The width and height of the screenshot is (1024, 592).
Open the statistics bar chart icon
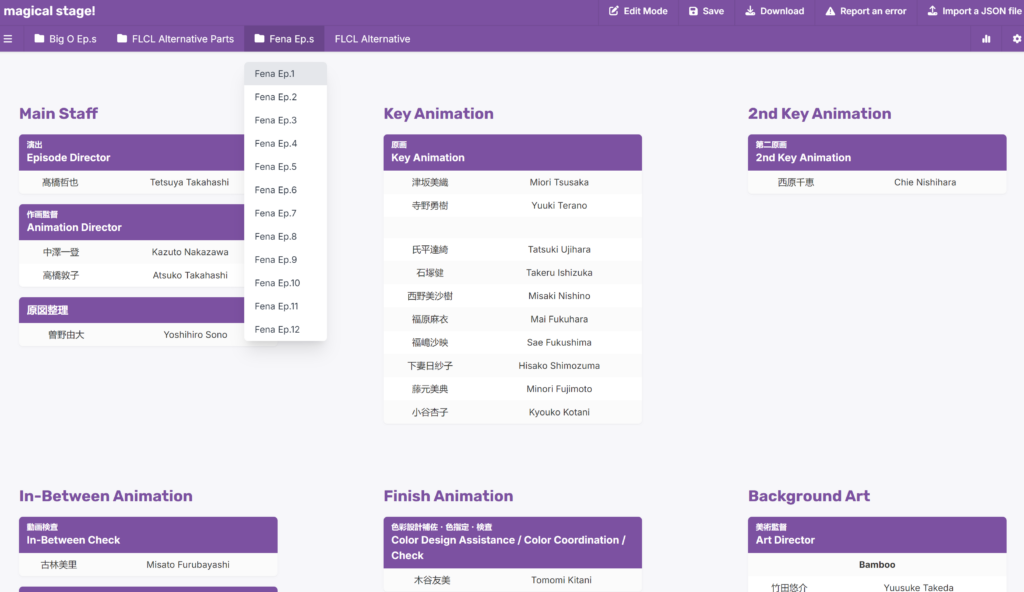(x=986, y=39)
